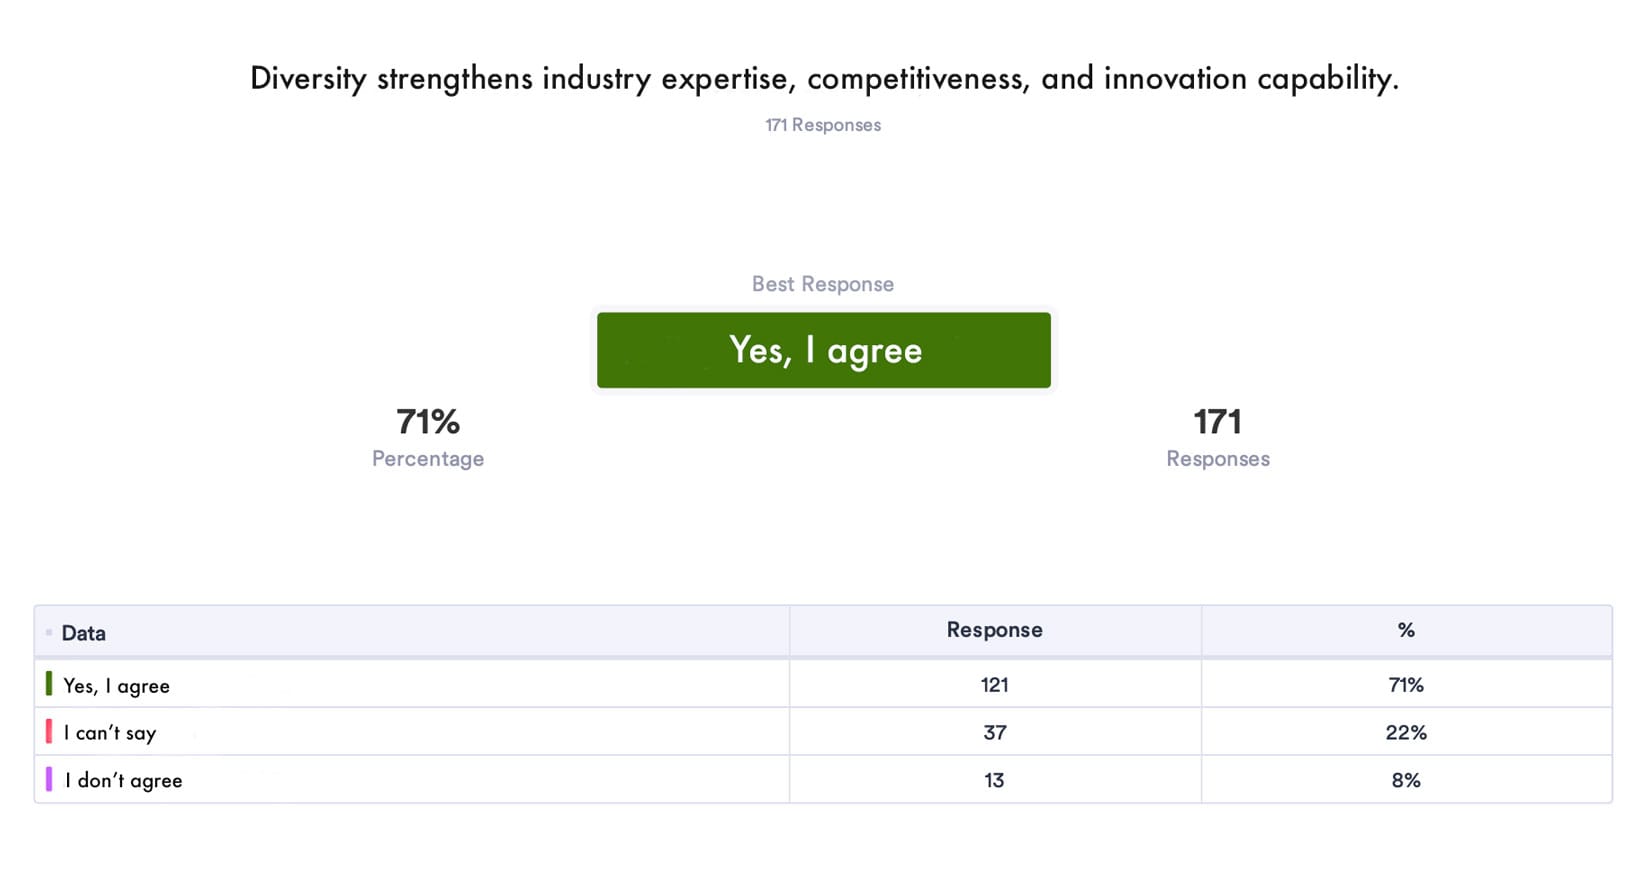Screen dimensions: 1649x884
Task: Click the green color marker for Yes, I agree
Action: 49,684
